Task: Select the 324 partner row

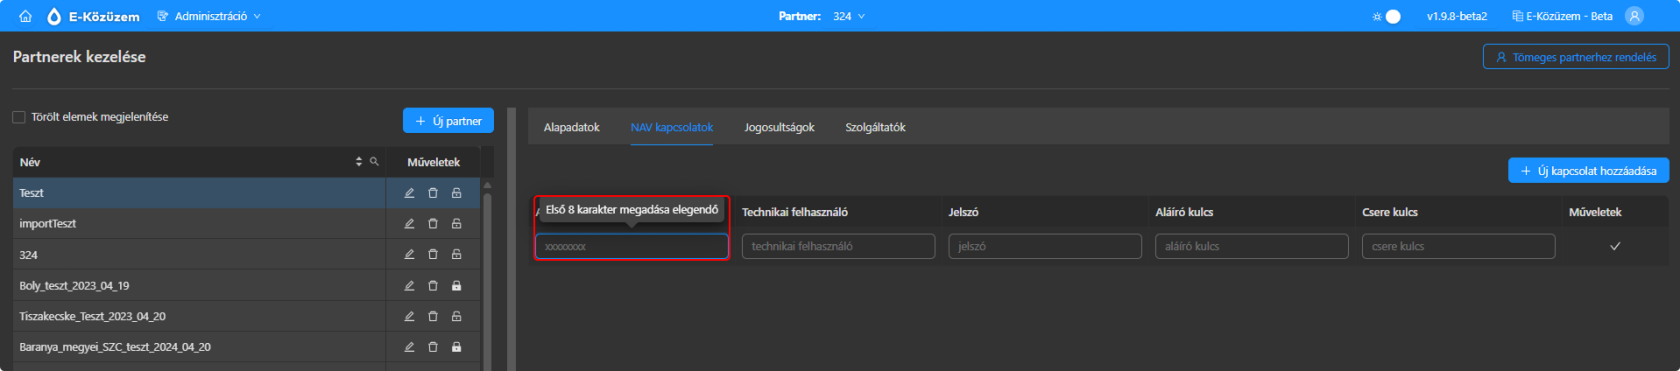Action: 246,255
